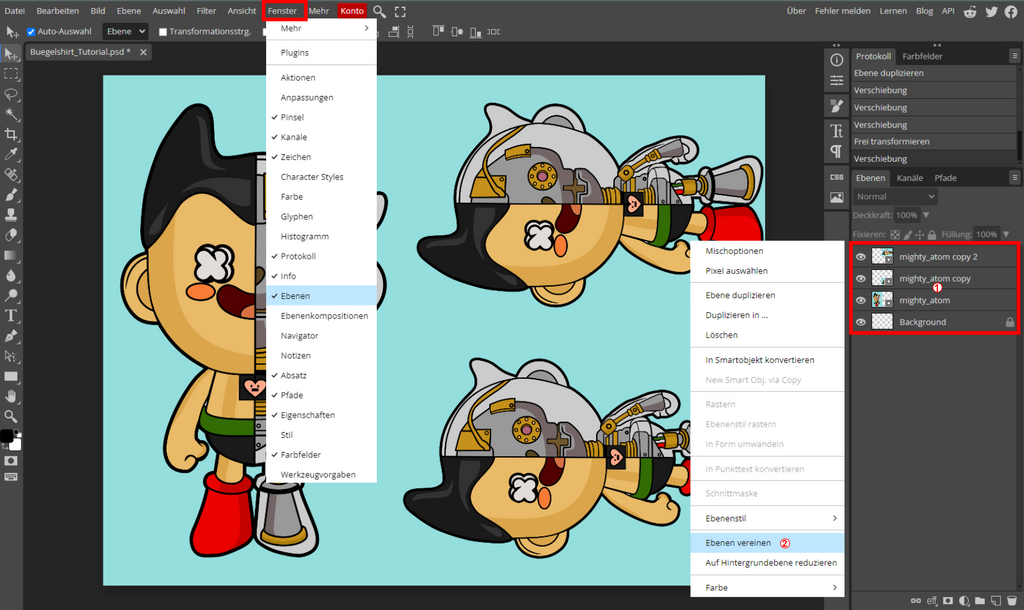Click the foreground color swatch

coord(7,437)
